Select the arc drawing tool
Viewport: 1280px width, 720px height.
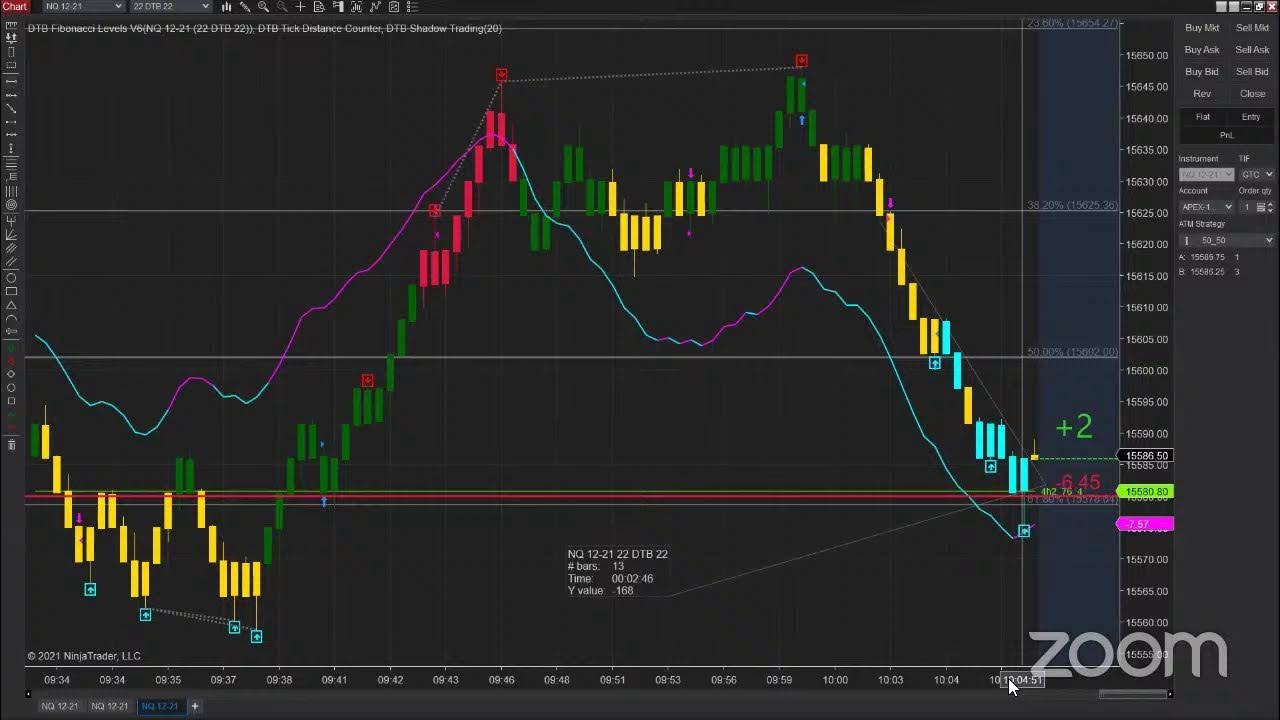(11, 319)
